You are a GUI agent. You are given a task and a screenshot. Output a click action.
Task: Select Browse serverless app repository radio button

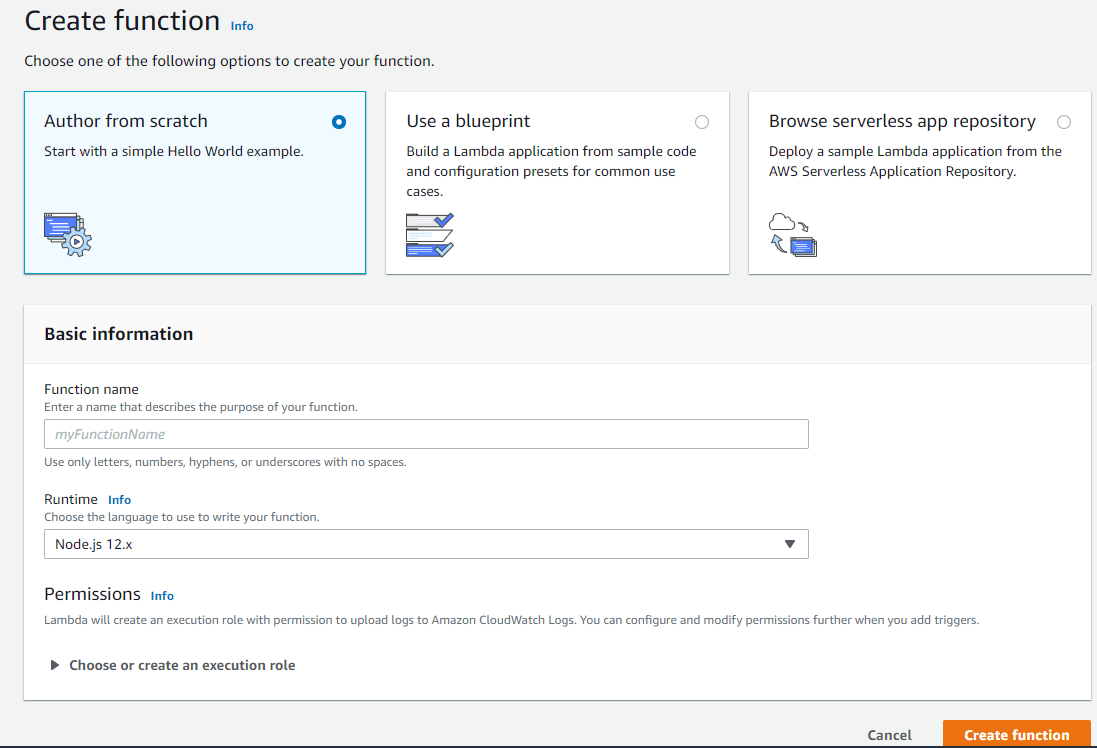pos(1063,122)
